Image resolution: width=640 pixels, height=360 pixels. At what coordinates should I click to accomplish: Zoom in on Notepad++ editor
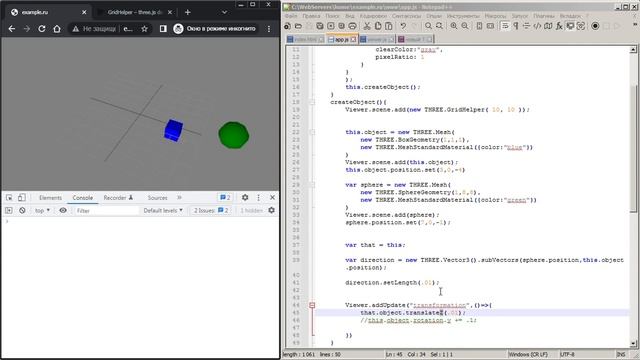coord(454,26)
